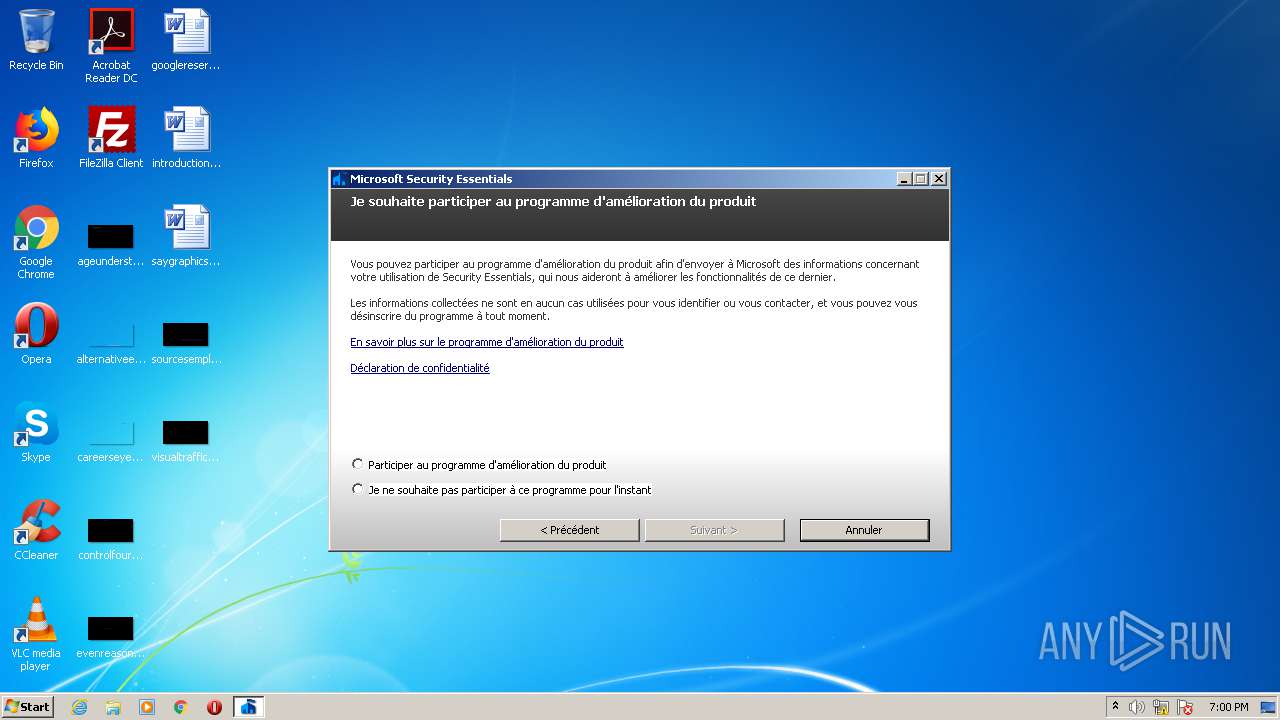This screenshot has height=720, width=1280.
Task: Open 'Déclaration de confidentialité' link
Action: pos(420,368)
